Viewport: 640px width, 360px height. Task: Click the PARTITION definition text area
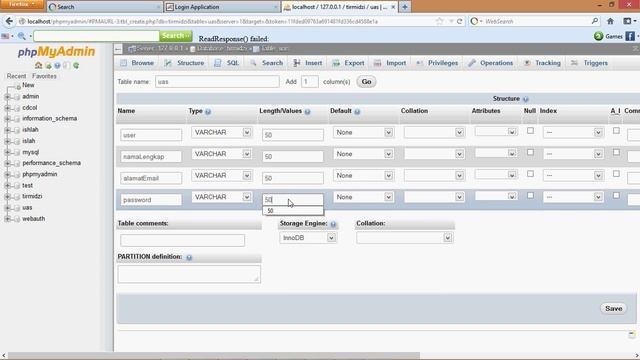pos(189,274)
